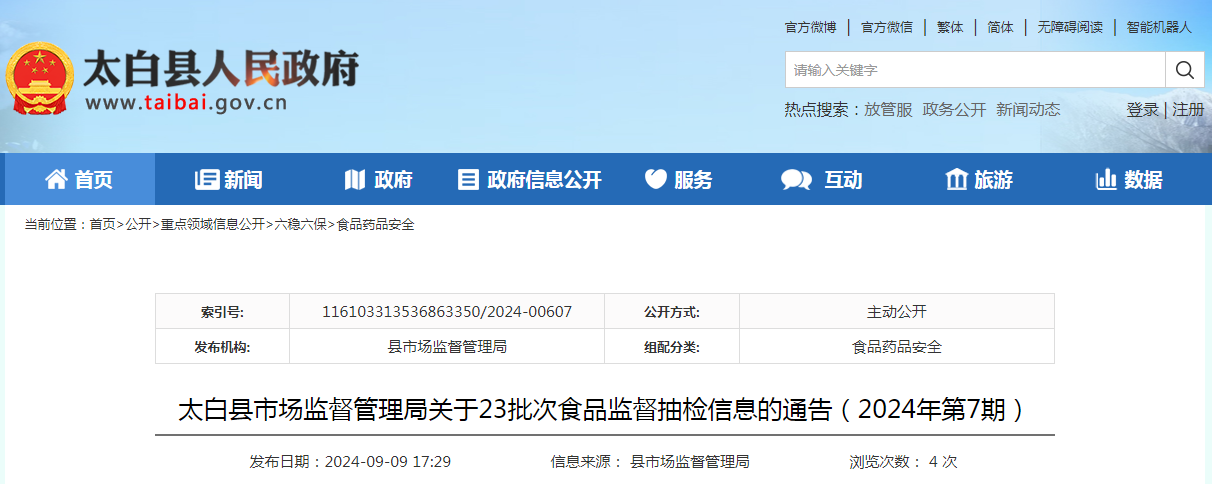Image resolution: width=1212 pixels, height=484 pixels.
Task: Click breadcrumb 首页 link
Action: pyautogui.click(x=102, y=225)
